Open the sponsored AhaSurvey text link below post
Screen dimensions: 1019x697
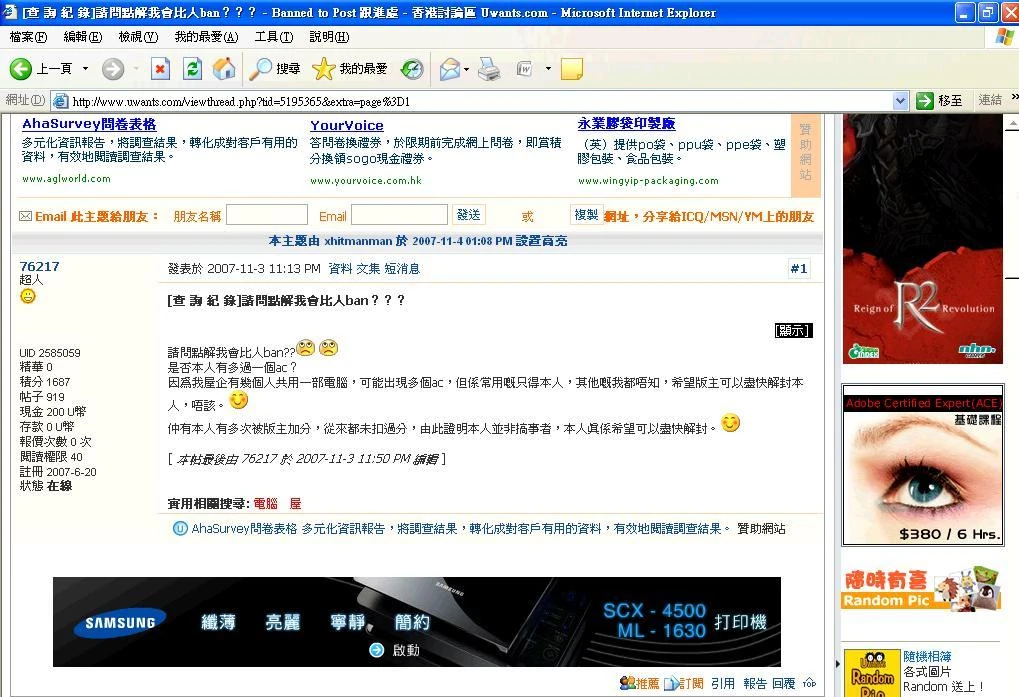tap(460, 529)
